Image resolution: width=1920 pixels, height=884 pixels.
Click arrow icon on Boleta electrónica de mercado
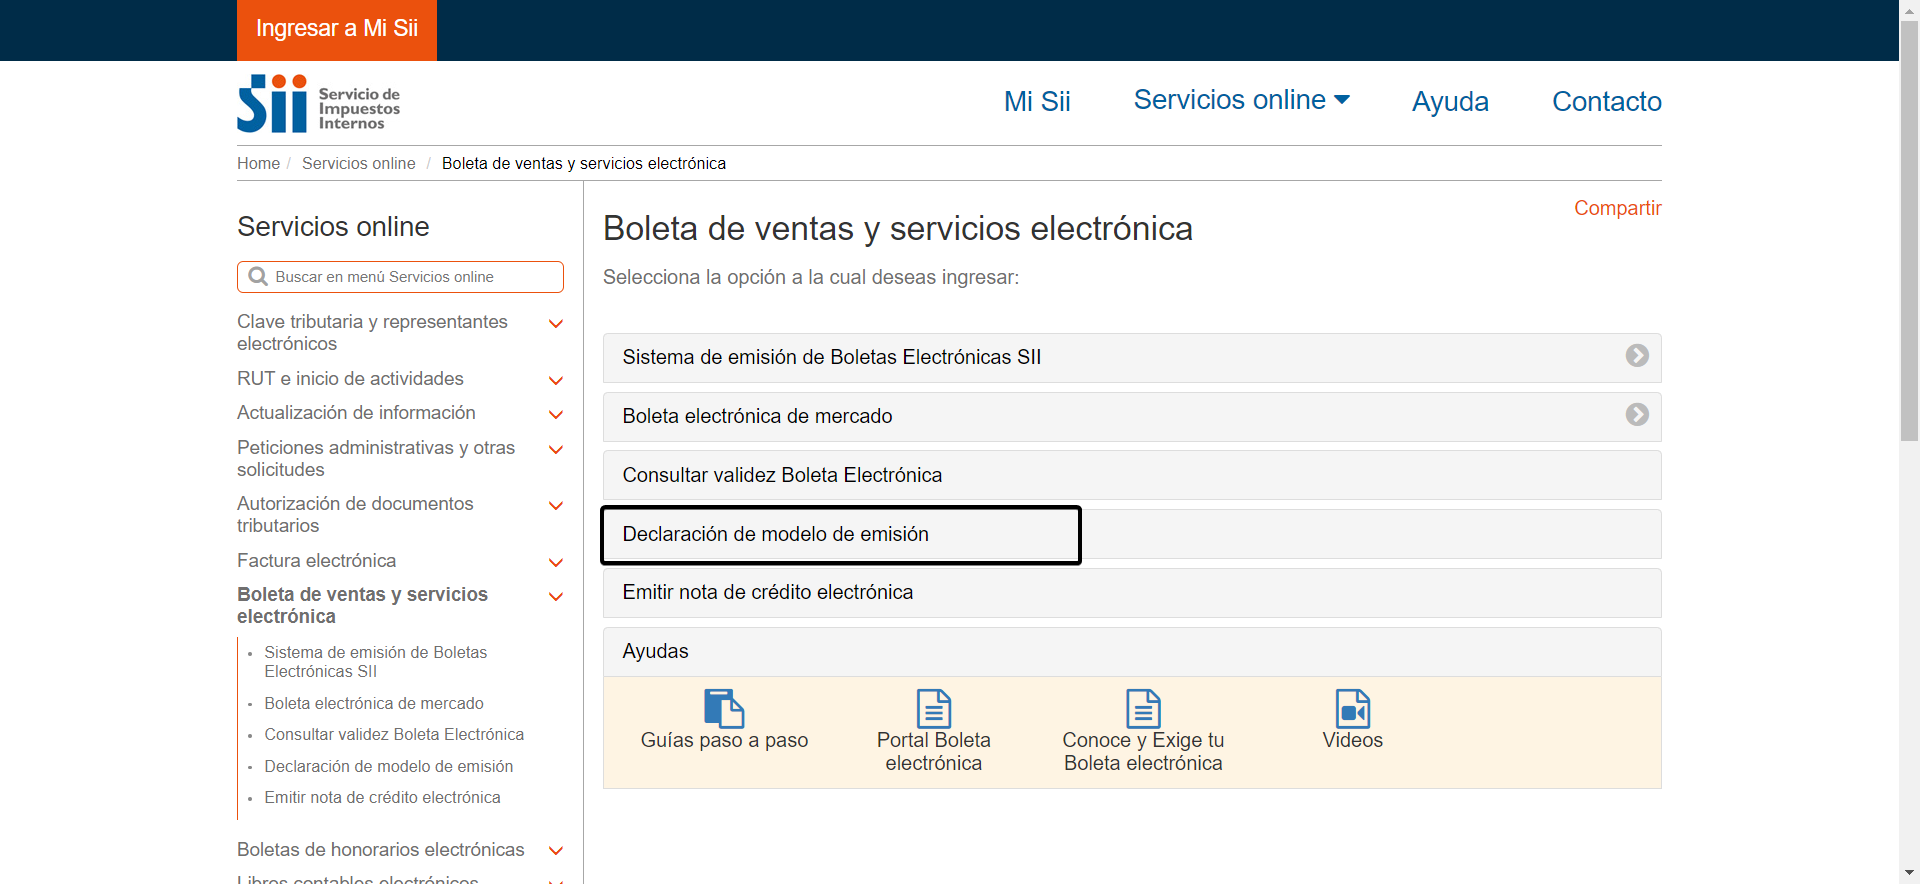1636,415
